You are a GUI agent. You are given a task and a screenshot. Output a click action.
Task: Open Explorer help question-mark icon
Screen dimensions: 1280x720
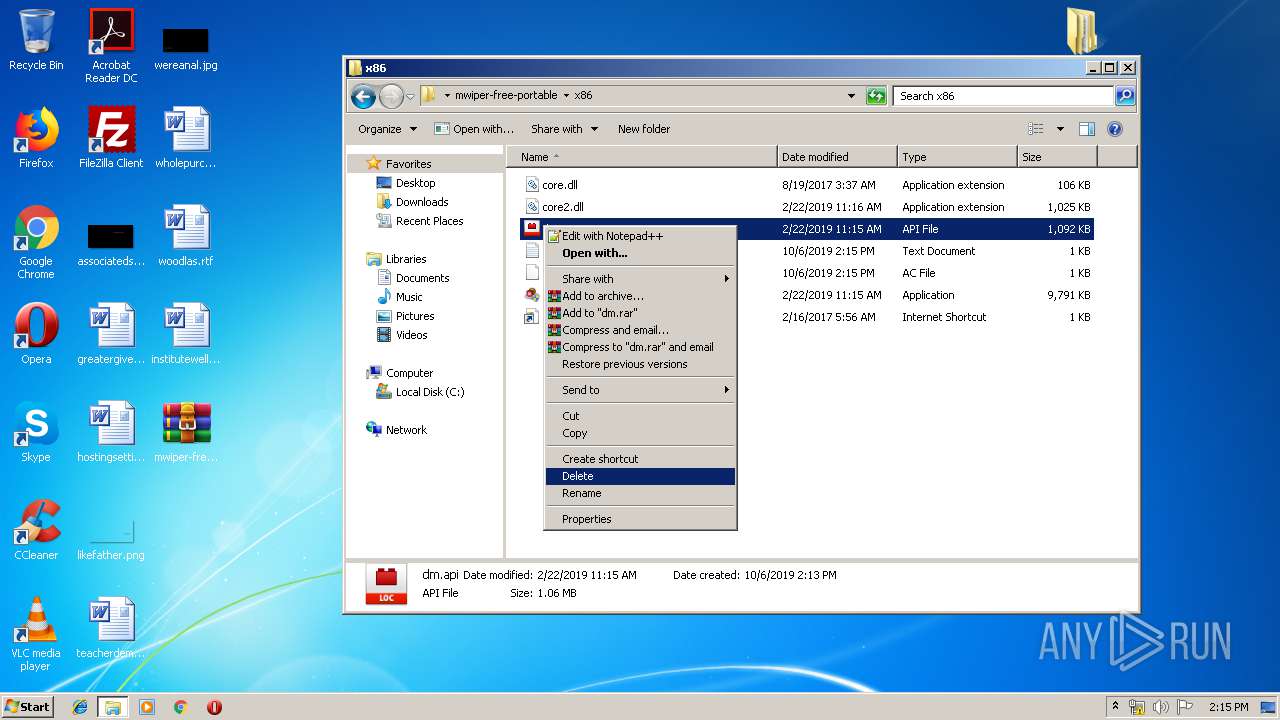pyautogui.click(x=1115, y=129)
